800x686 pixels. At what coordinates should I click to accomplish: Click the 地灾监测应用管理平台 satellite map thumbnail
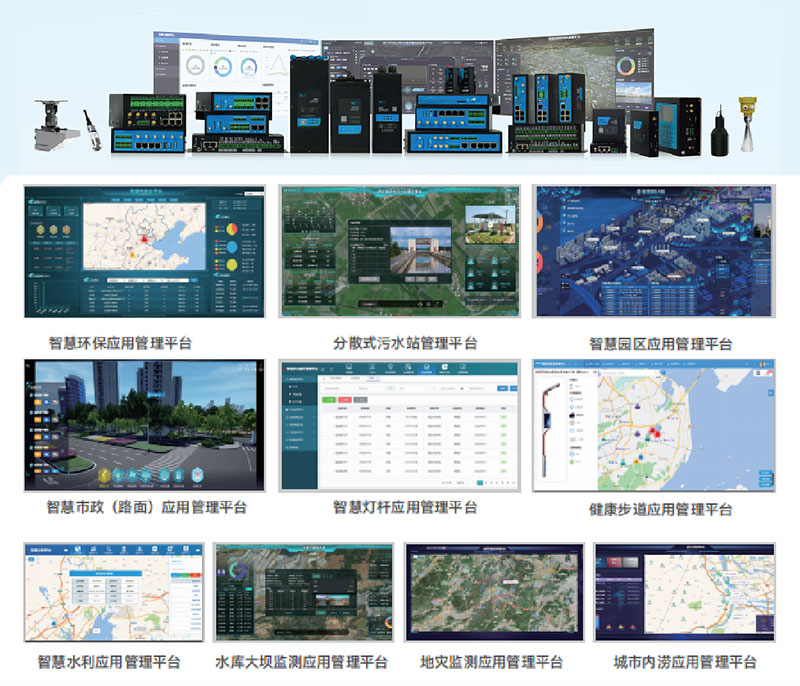click(494, 593)
